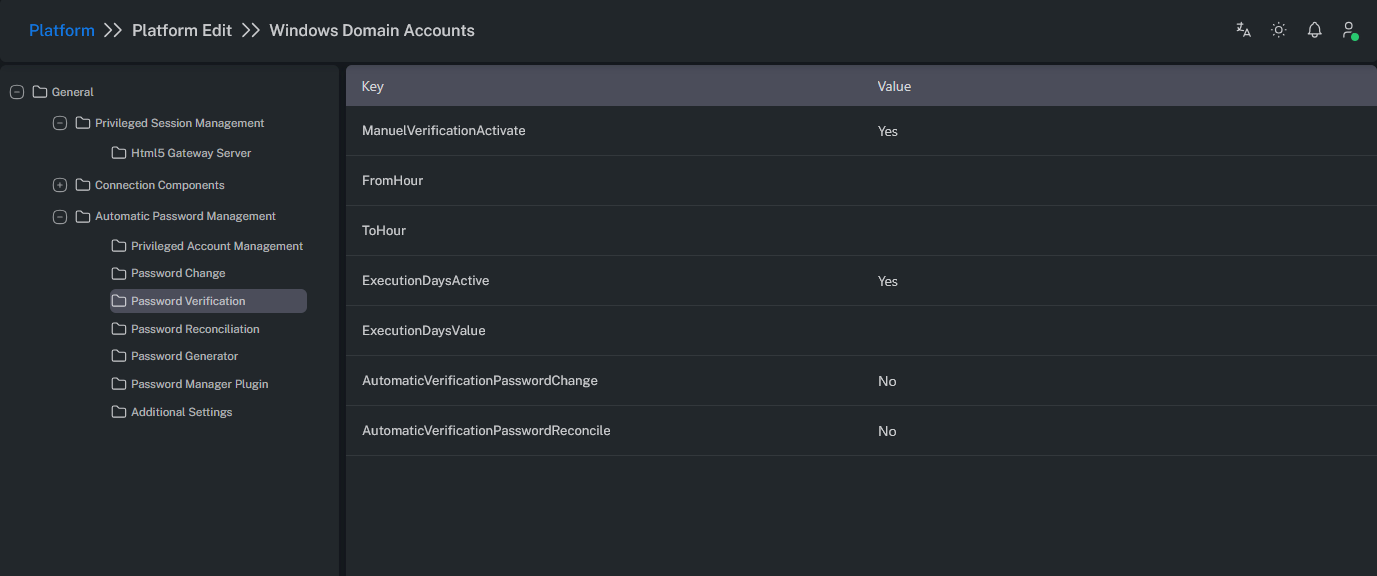Click the Password Generator folder icon

119,356
